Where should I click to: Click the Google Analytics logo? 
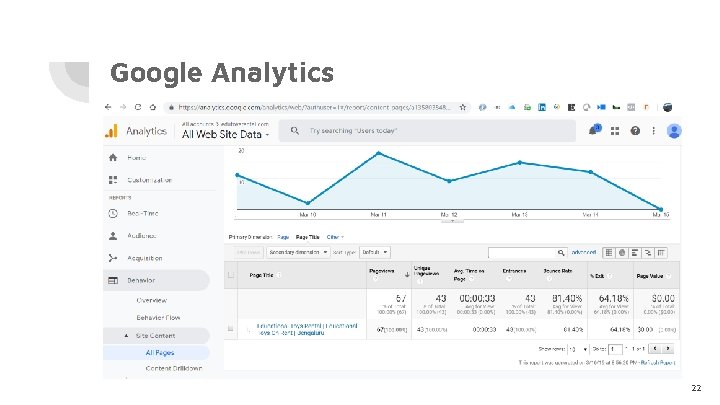click(112, 131)
